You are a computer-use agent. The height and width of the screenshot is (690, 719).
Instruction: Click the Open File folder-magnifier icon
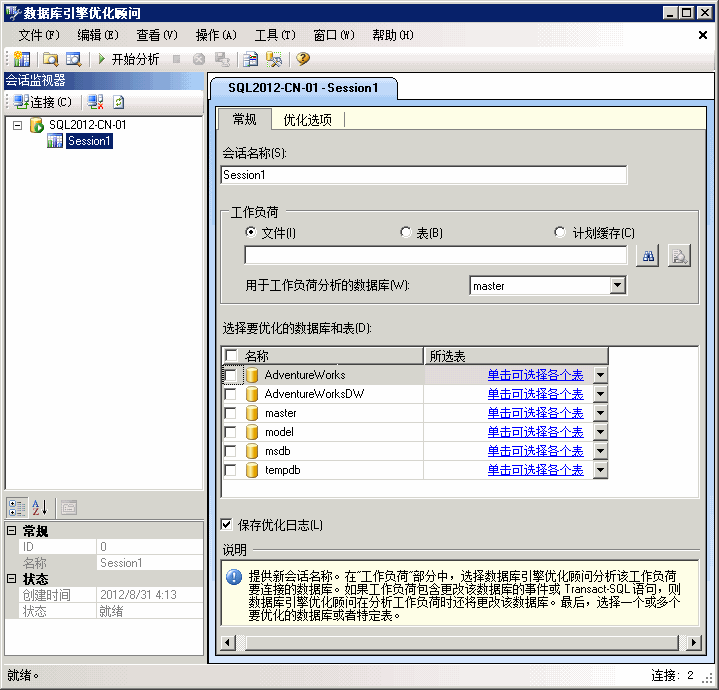[x=50, y=59]
